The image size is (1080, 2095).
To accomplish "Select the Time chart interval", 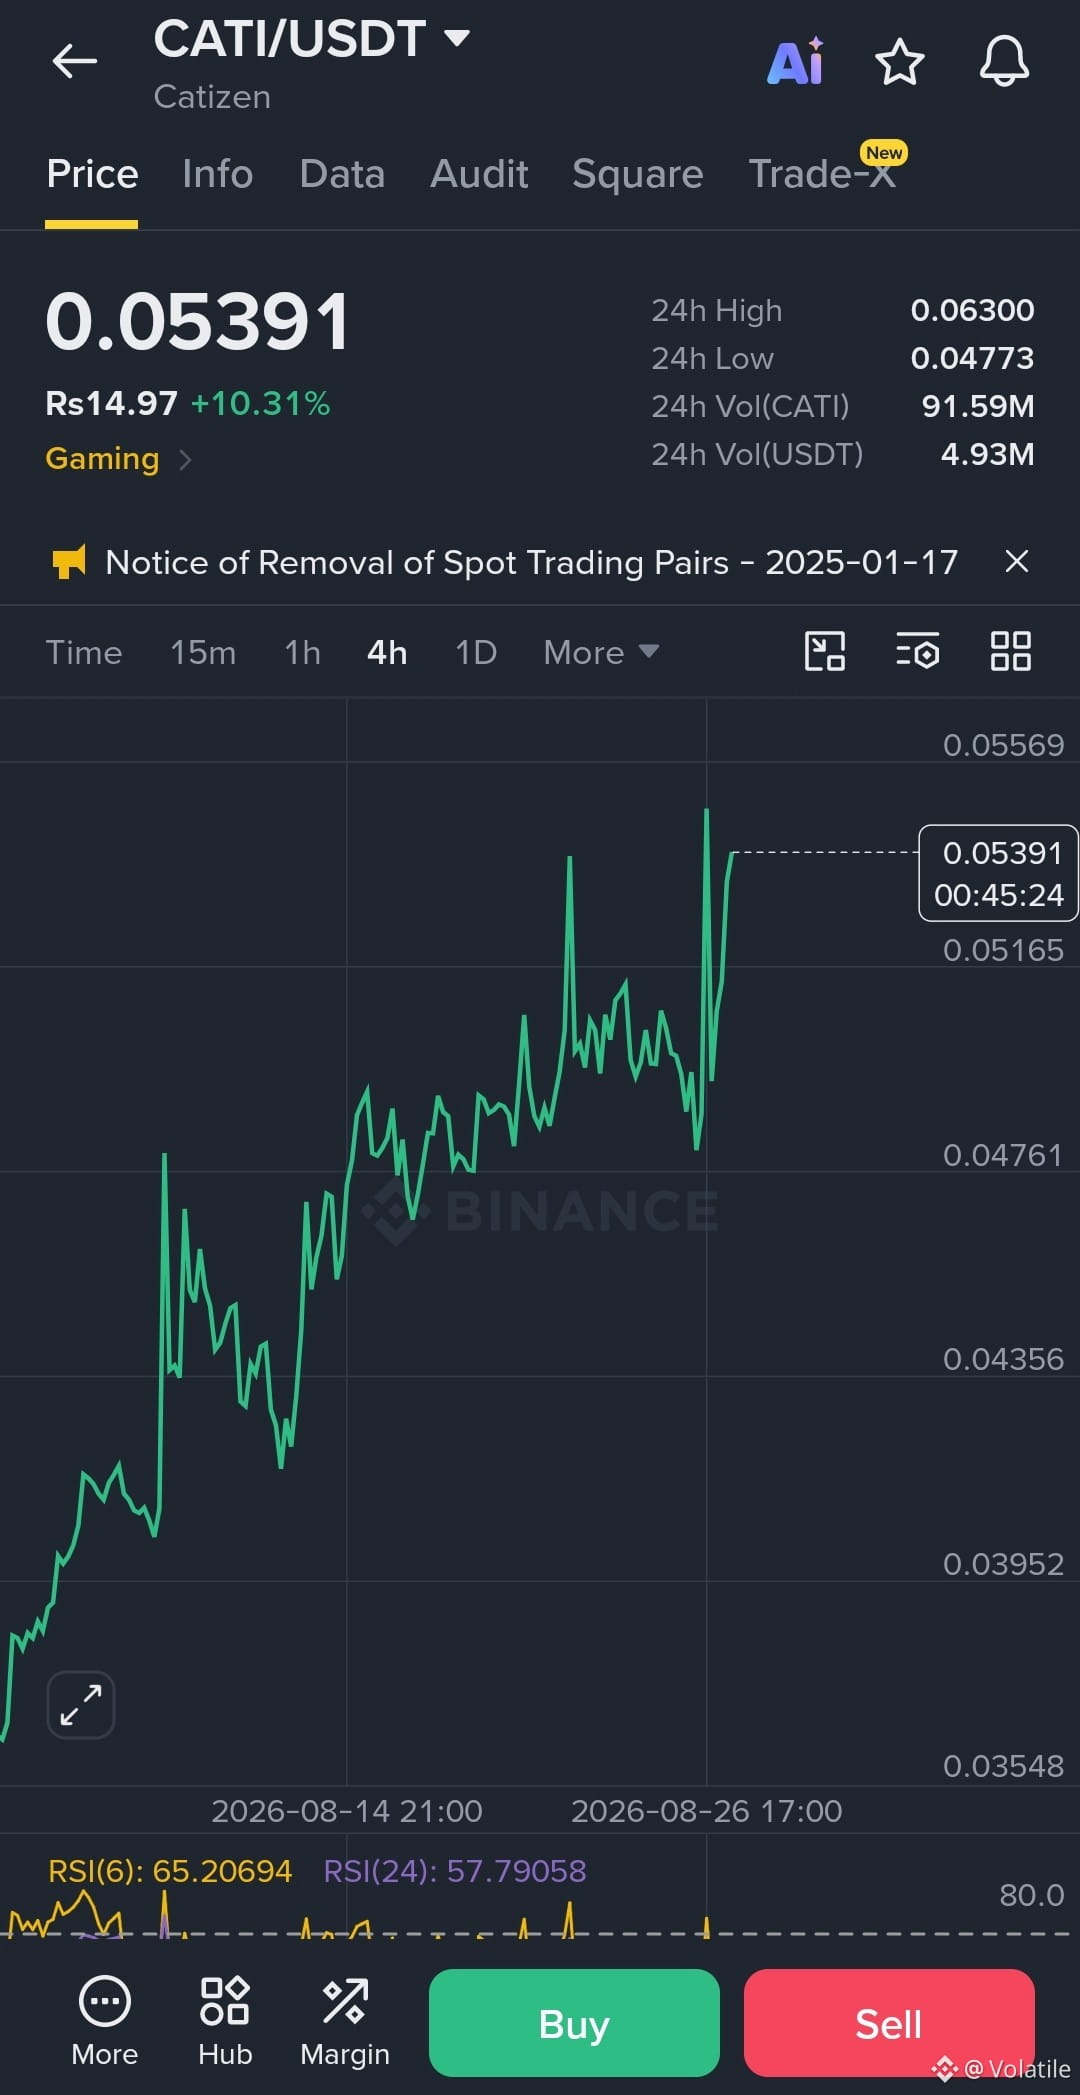I will click(x=84, y=652).
